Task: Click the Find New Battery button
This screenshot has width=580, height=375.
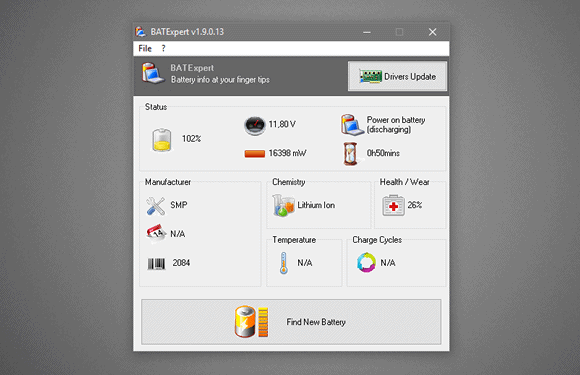Action: (x=291, y=322)
